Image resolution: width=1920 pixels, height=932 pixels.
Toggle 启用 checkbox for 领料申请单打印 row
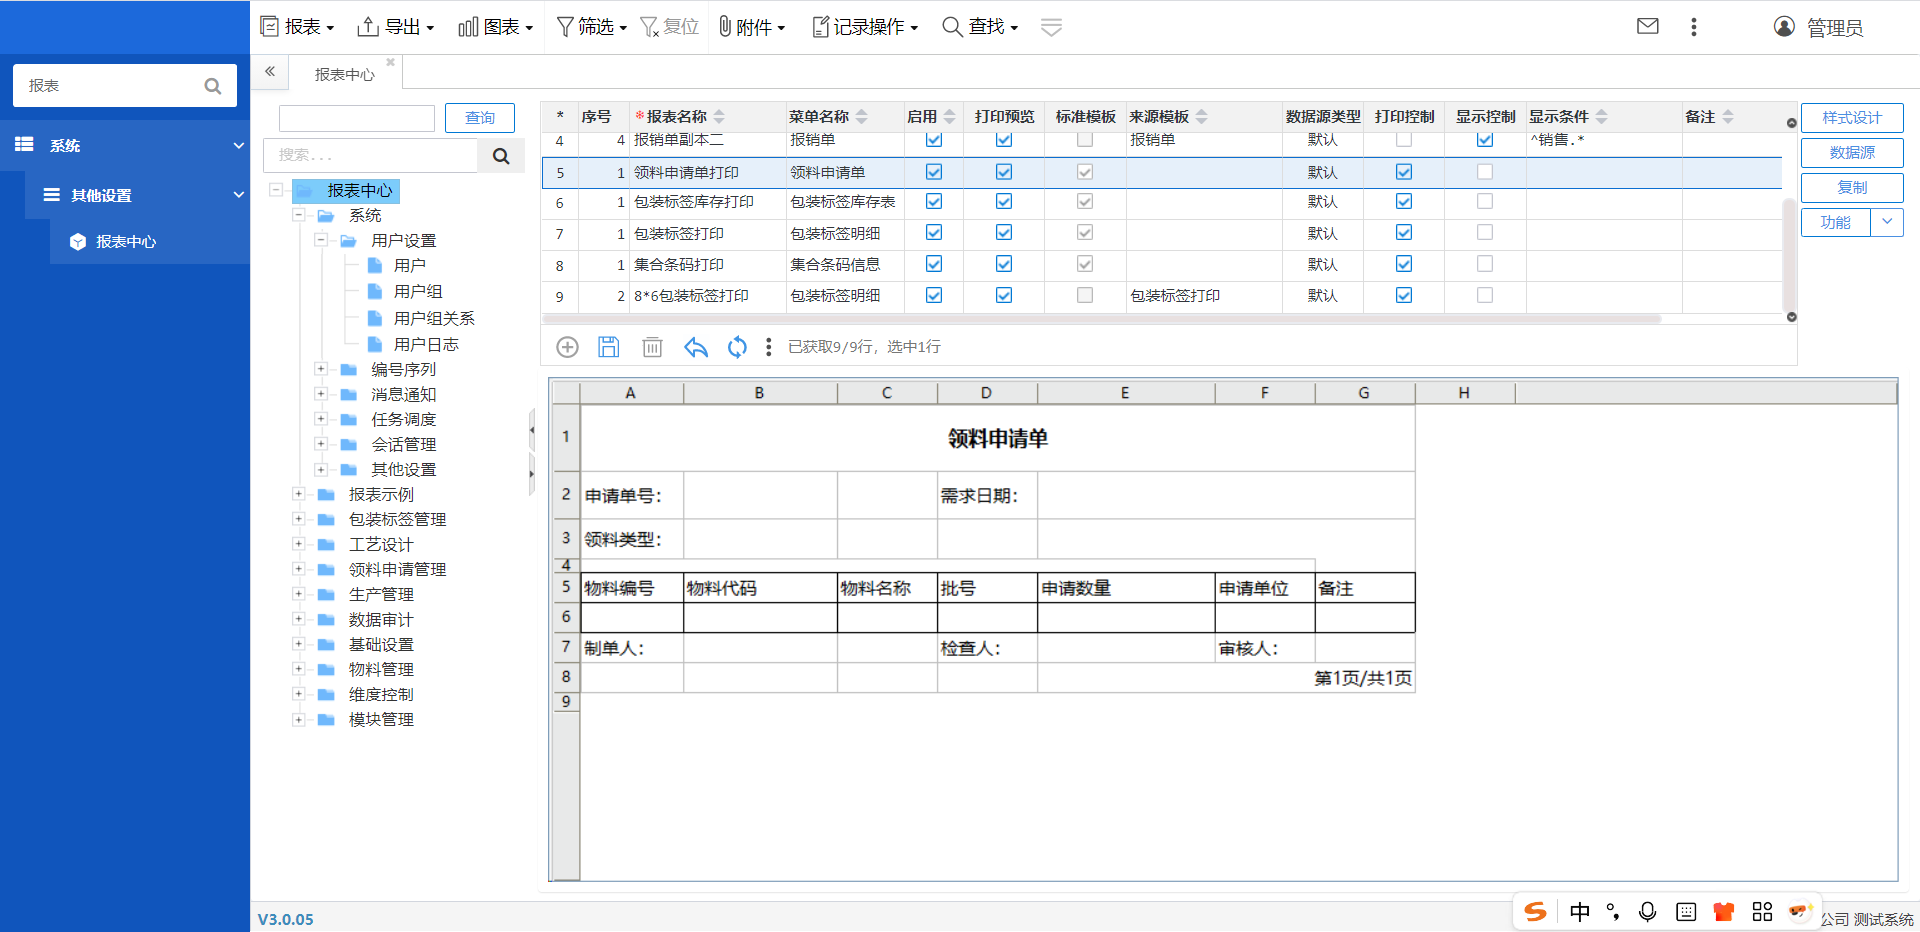(x=934, y=172)
